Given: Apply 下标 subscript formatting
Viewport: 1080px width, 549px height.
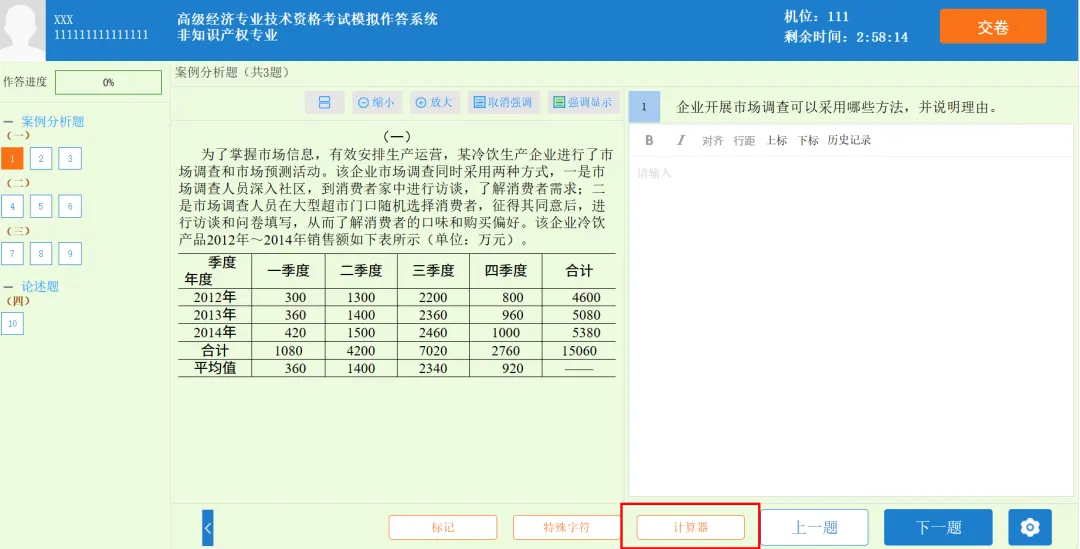Looking at the screenshot, I should click(x=808, y=141).
